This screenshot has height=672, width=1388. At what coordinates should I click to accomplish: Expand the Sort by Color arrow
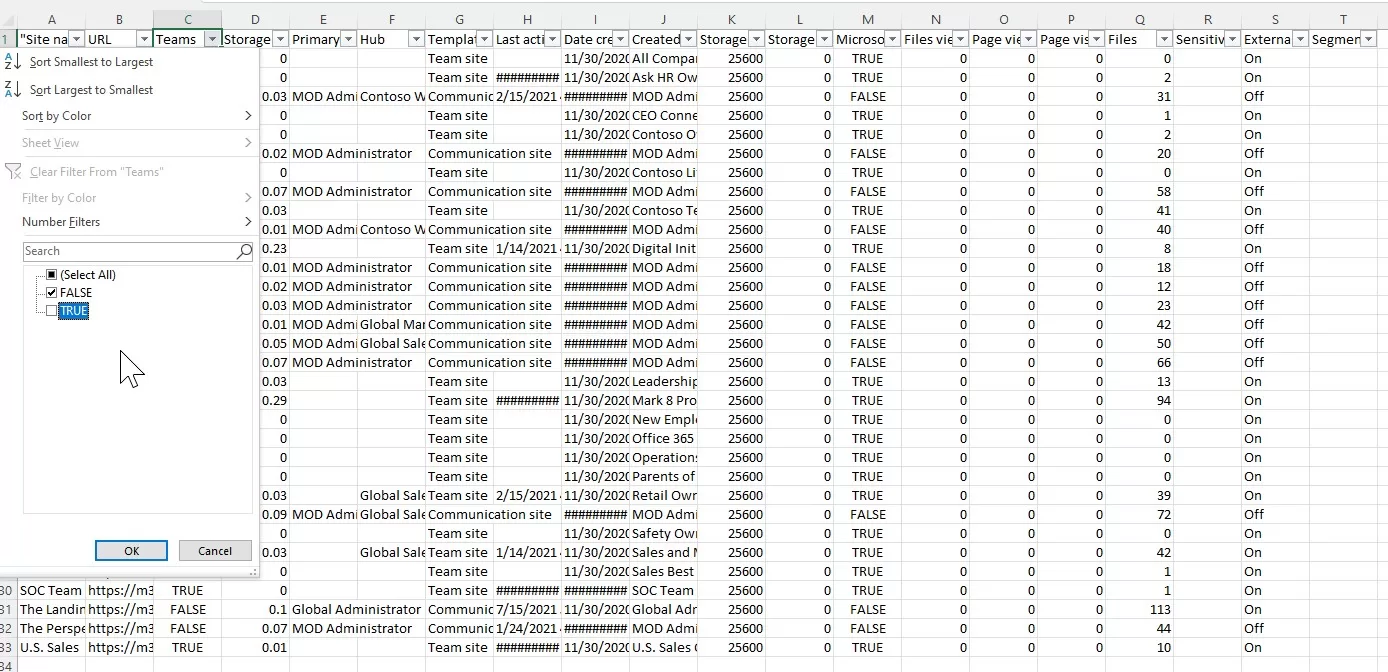[x=248, y=116]
